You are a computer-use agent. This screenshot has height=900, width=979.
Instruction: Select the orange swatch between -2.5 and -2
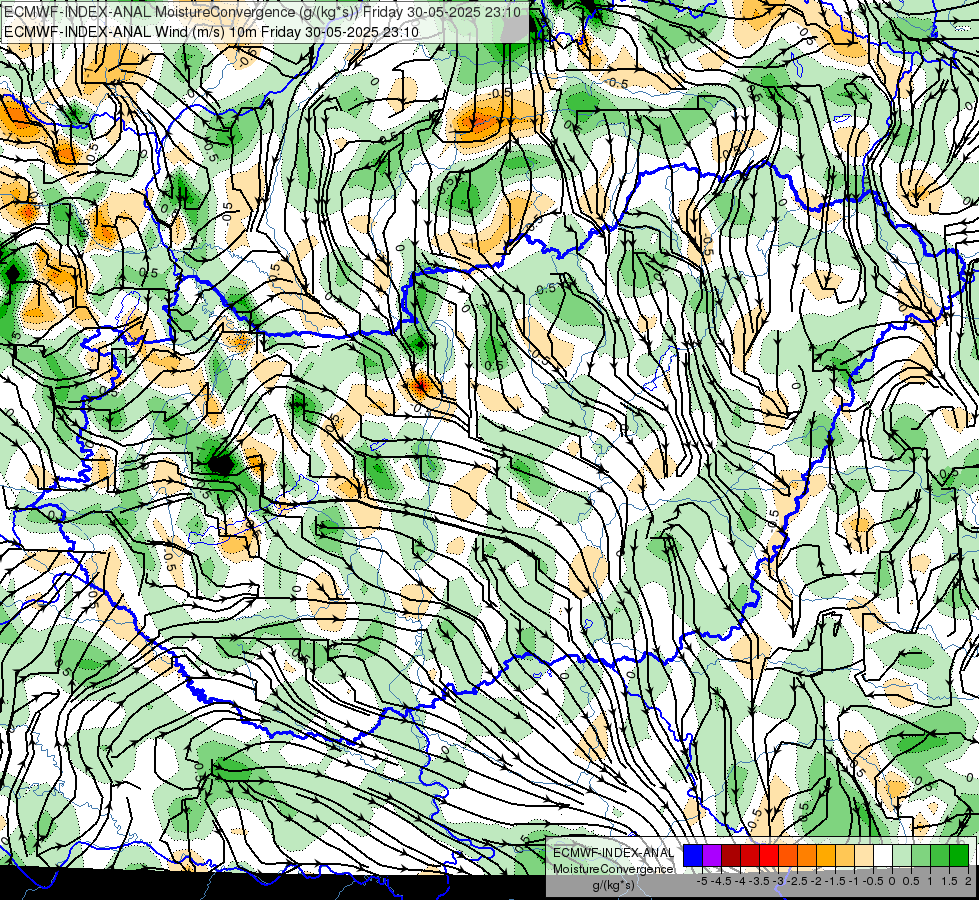tap(807, 855)
